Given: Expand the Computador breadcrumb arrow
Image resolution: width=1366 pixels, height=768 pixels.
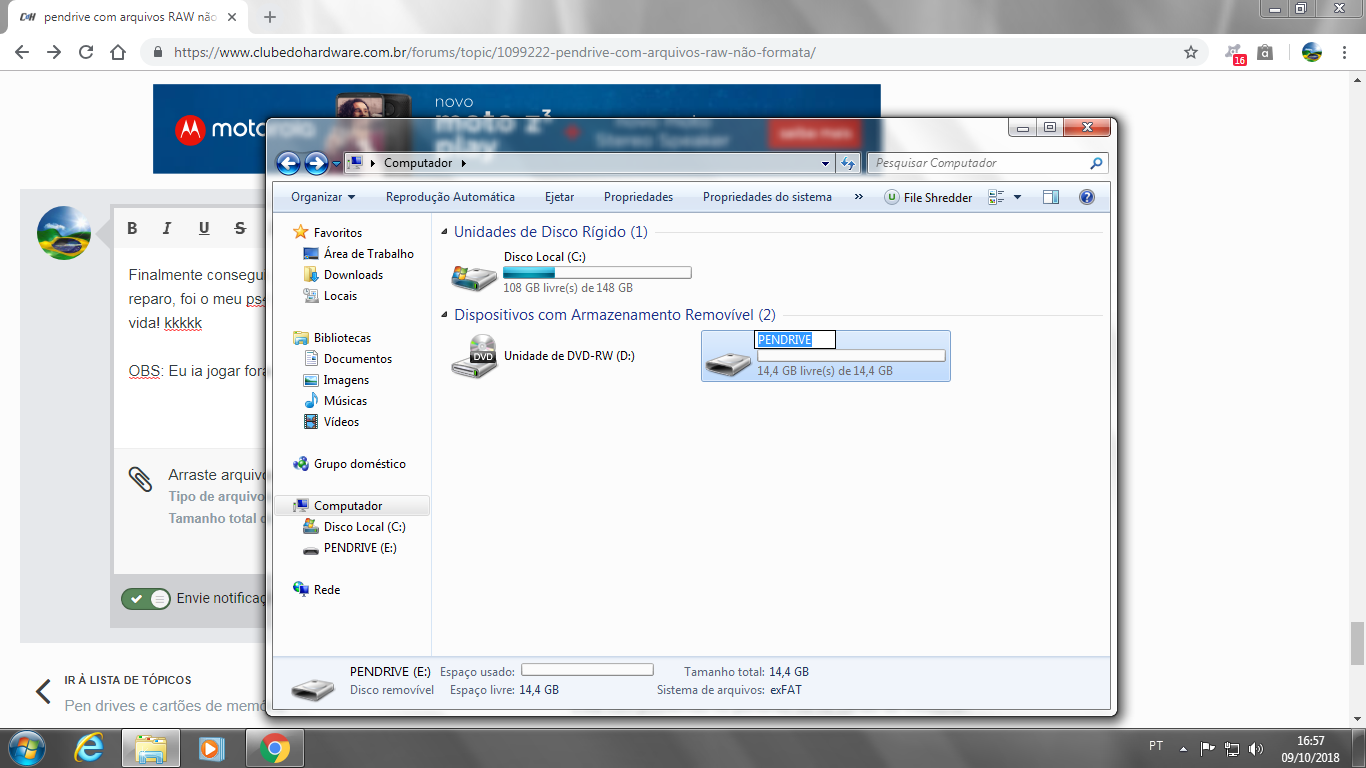Looking at the screenshot, I should pos(464,163).
